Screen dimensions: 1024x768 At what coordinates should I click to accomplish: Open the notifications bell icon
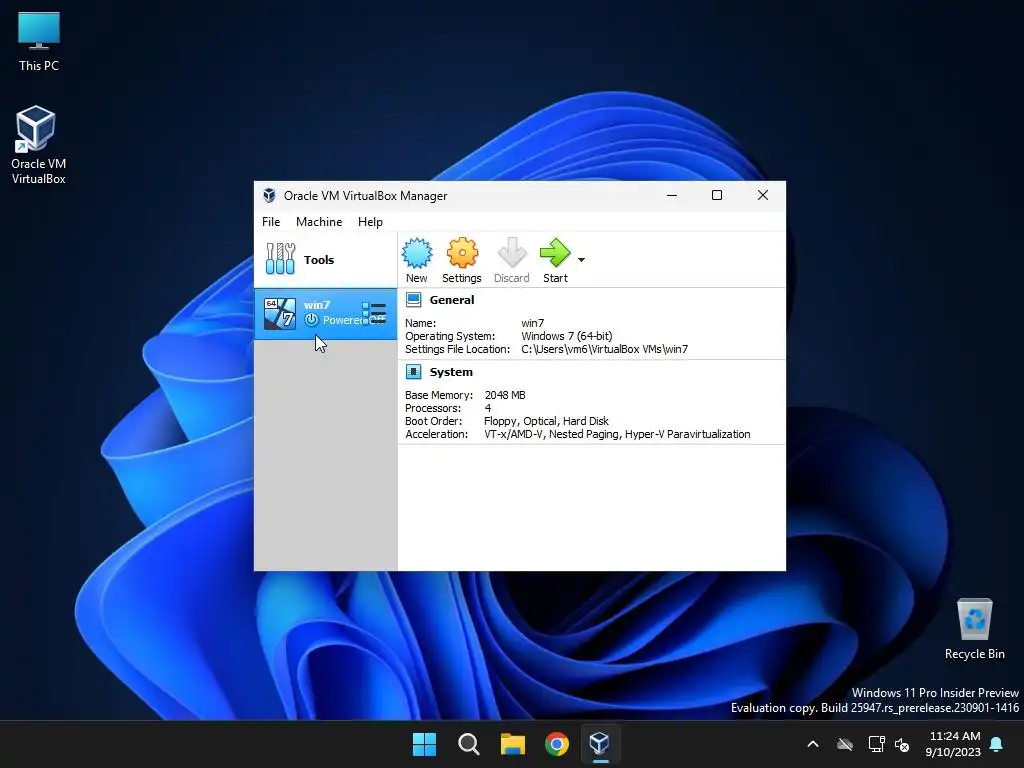[x=997, y=744]
